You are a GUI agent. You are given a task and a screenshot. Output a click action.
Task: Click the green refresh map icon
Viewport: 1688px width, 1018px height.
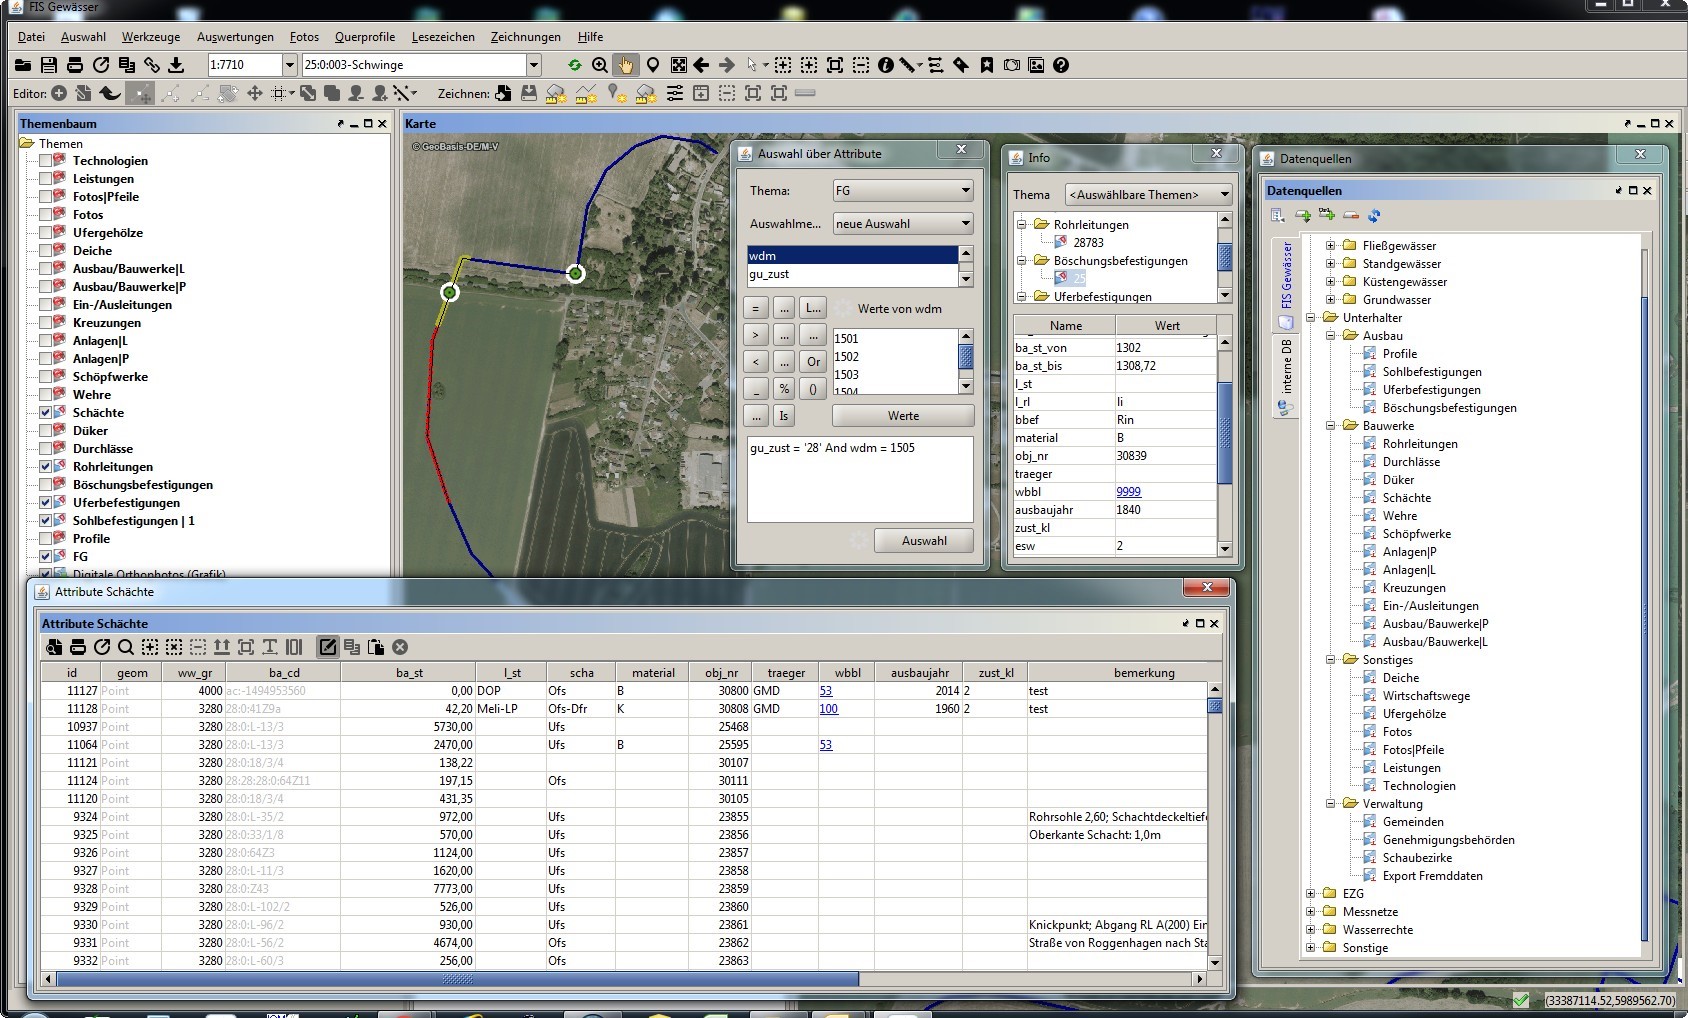point(575,65)
